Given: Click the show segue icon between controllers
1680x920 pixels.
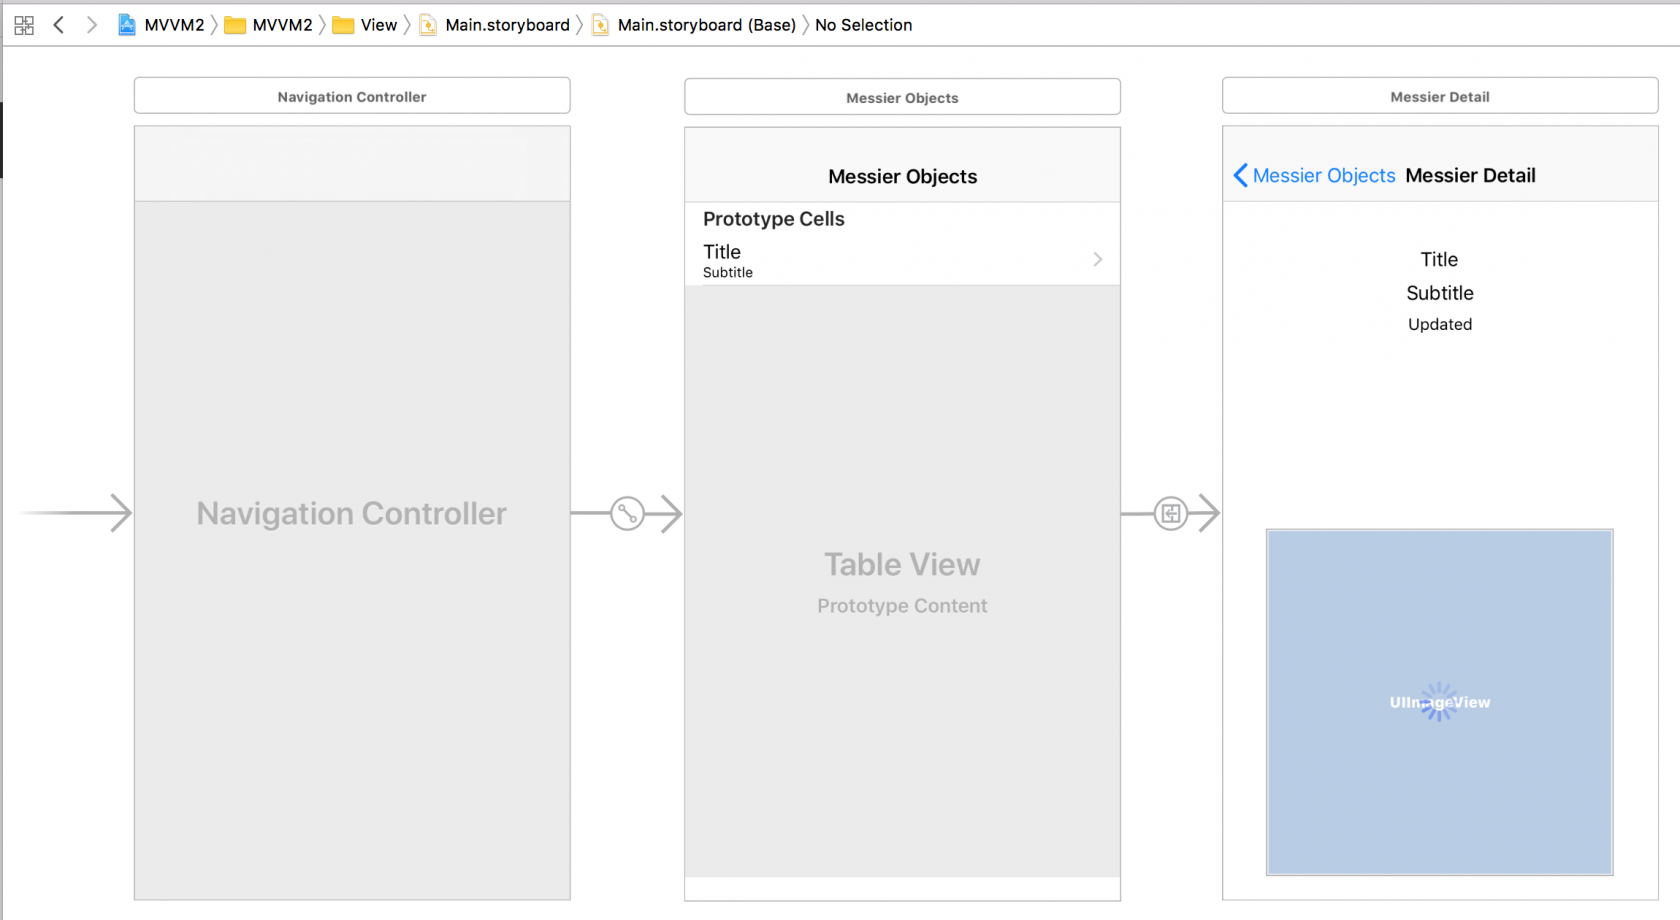Looking at the screenshot, I should pos(627,513).
